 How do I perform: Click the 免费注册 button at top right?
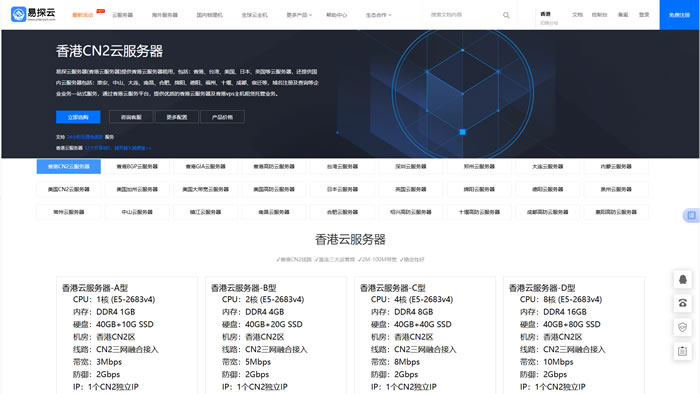point(679,15)
